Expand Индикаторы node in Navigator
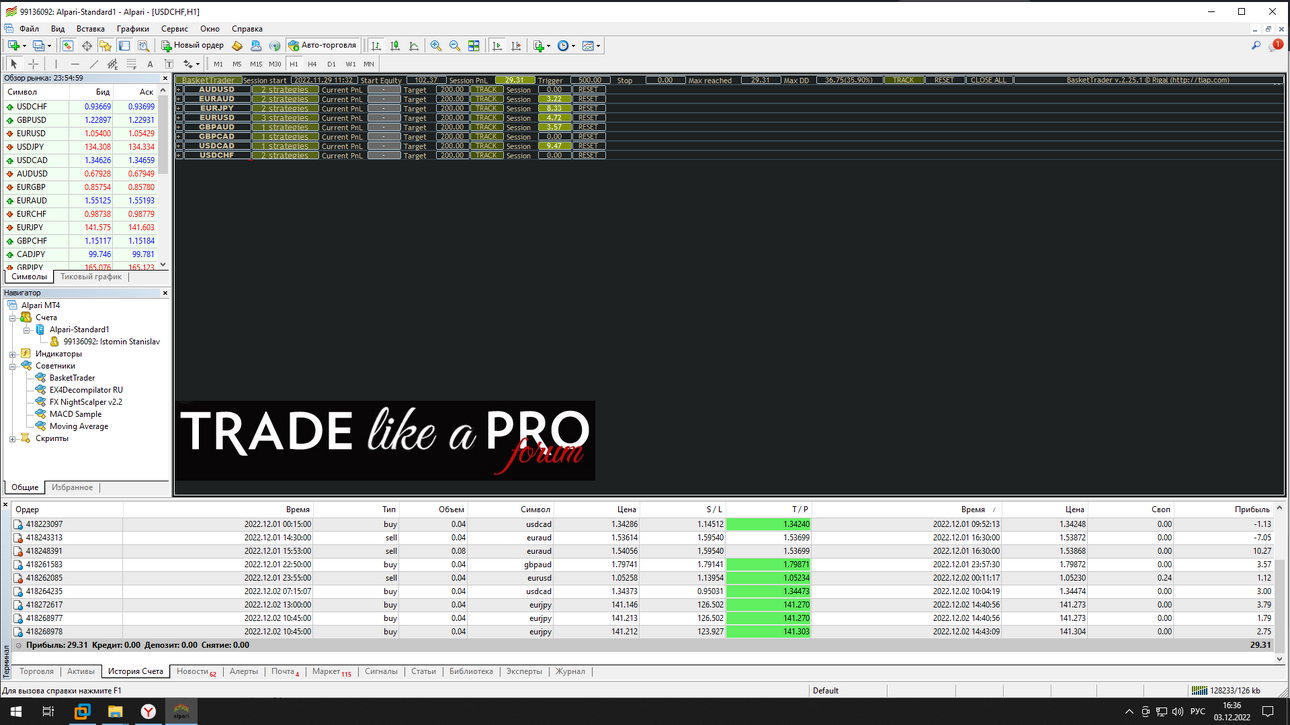1290x725 pixels. pyautogui.click(x=12, y=354)
